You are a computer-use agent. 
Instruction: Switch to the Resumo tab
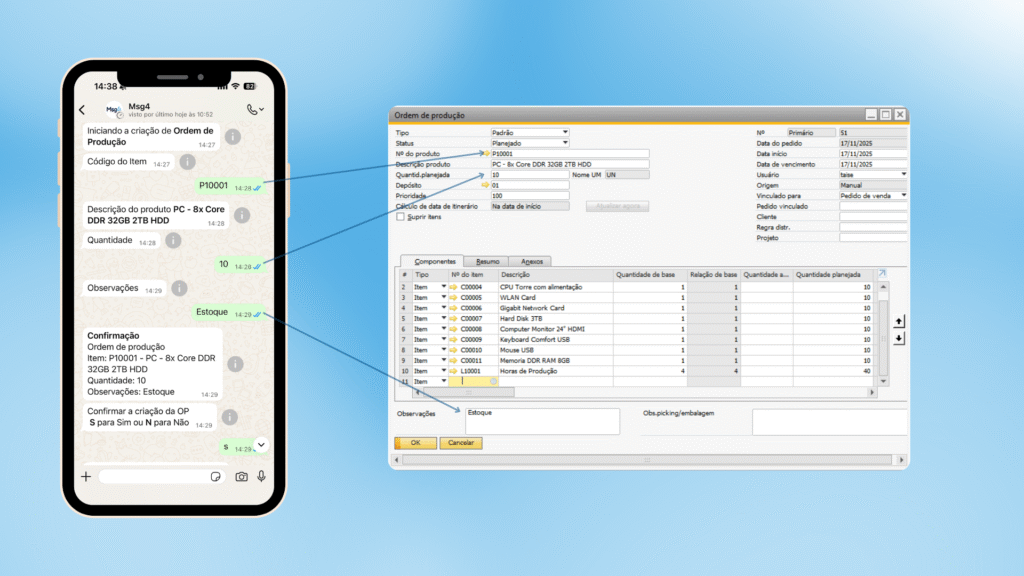coord(488,261)
